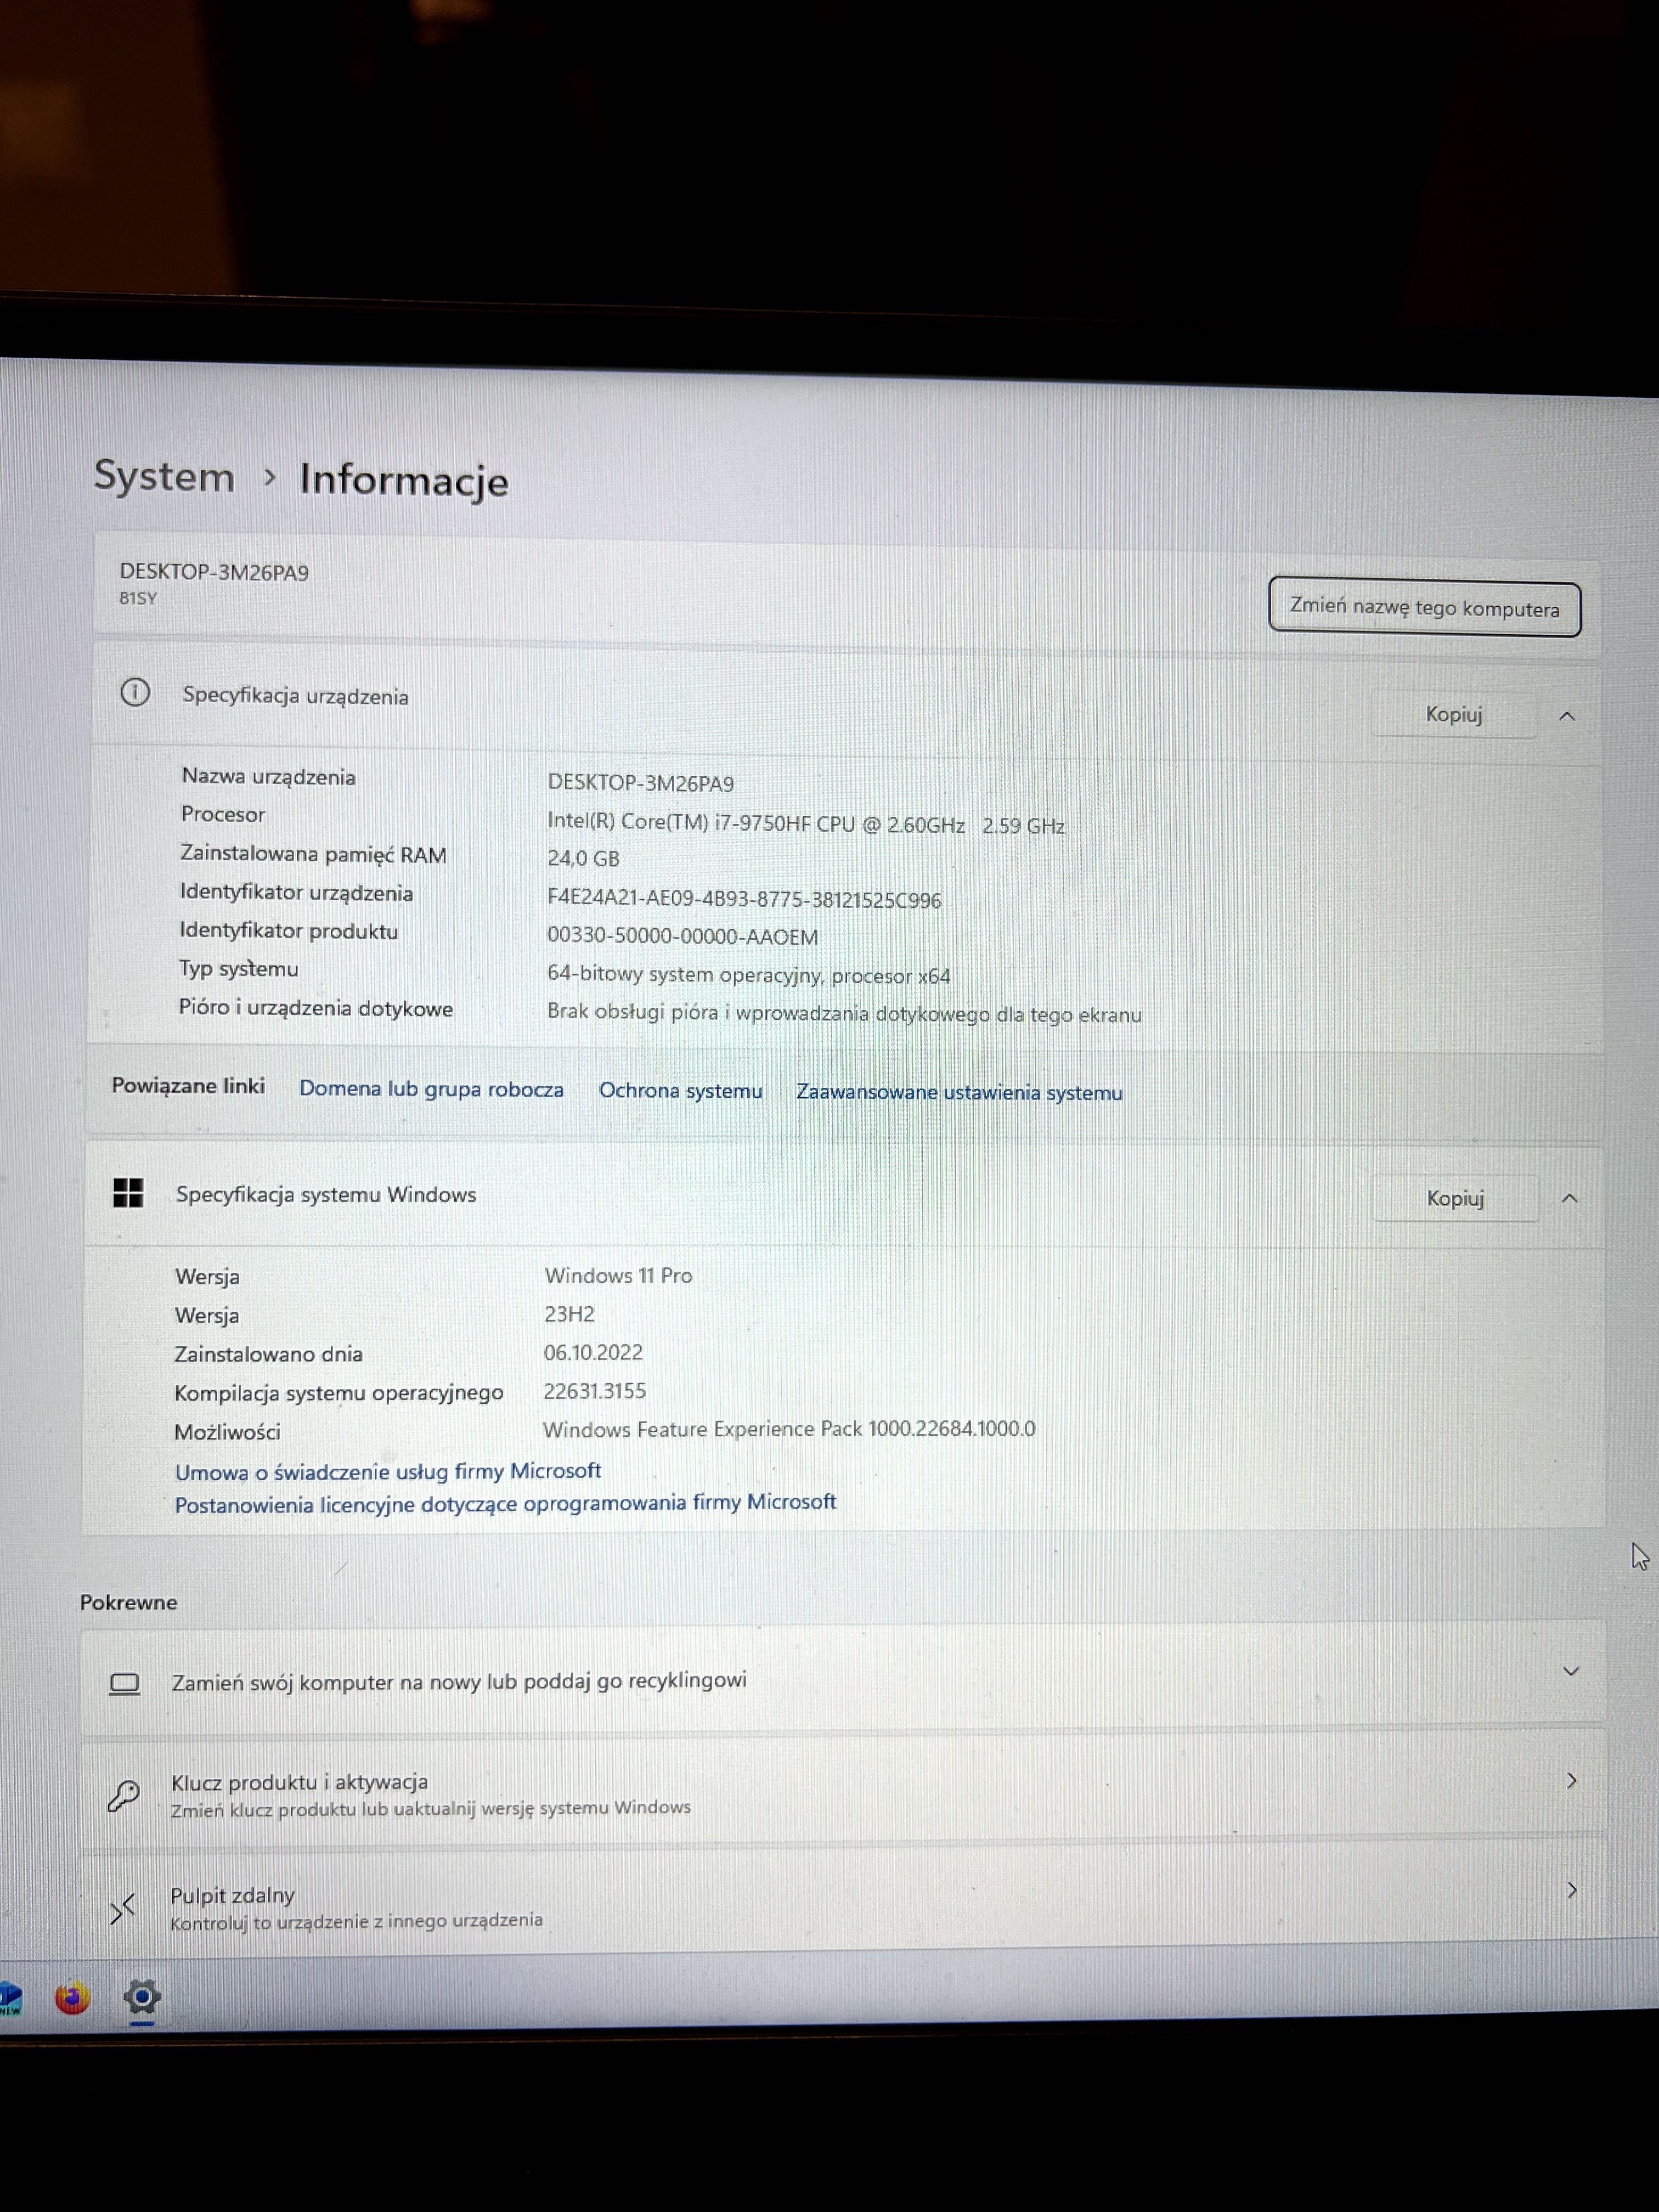Click the build number 22631.3155
This screenshot has height=2212, width=1659.
point(594,1391)
